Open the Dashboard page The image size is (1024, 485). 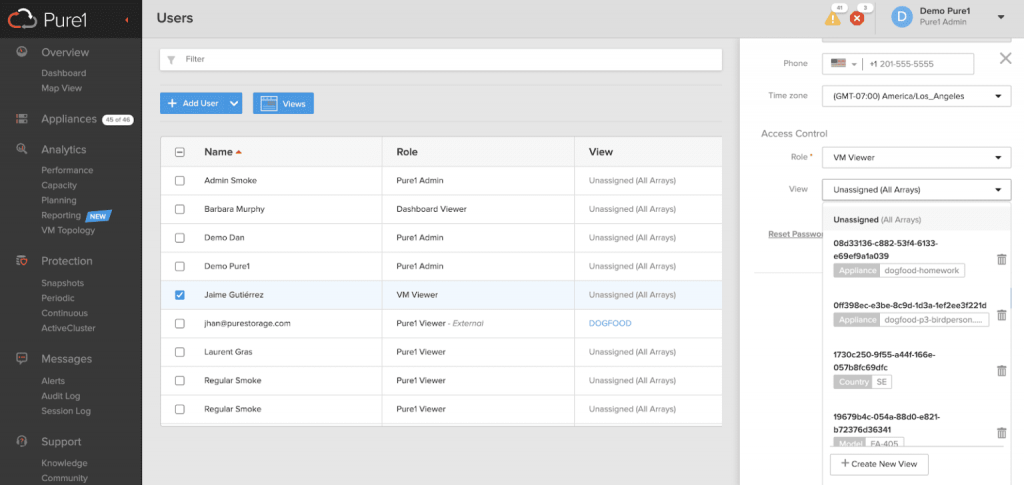pos(63,73)
